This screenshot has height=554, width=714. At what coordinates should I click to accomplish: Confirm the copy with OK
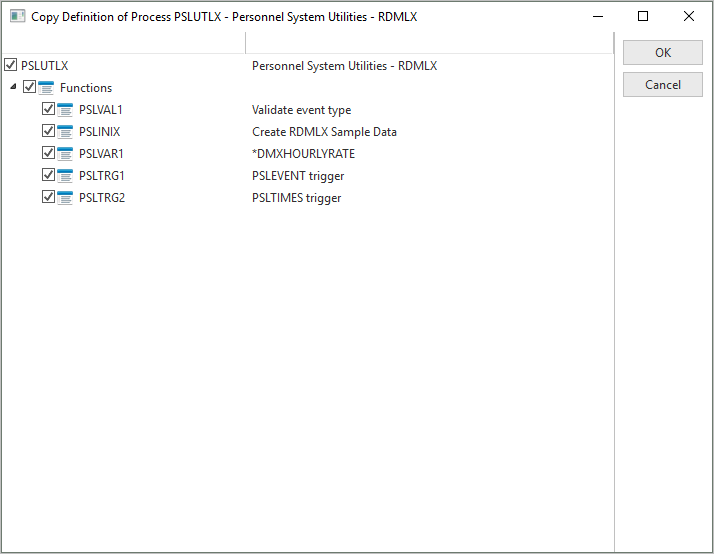663,52
